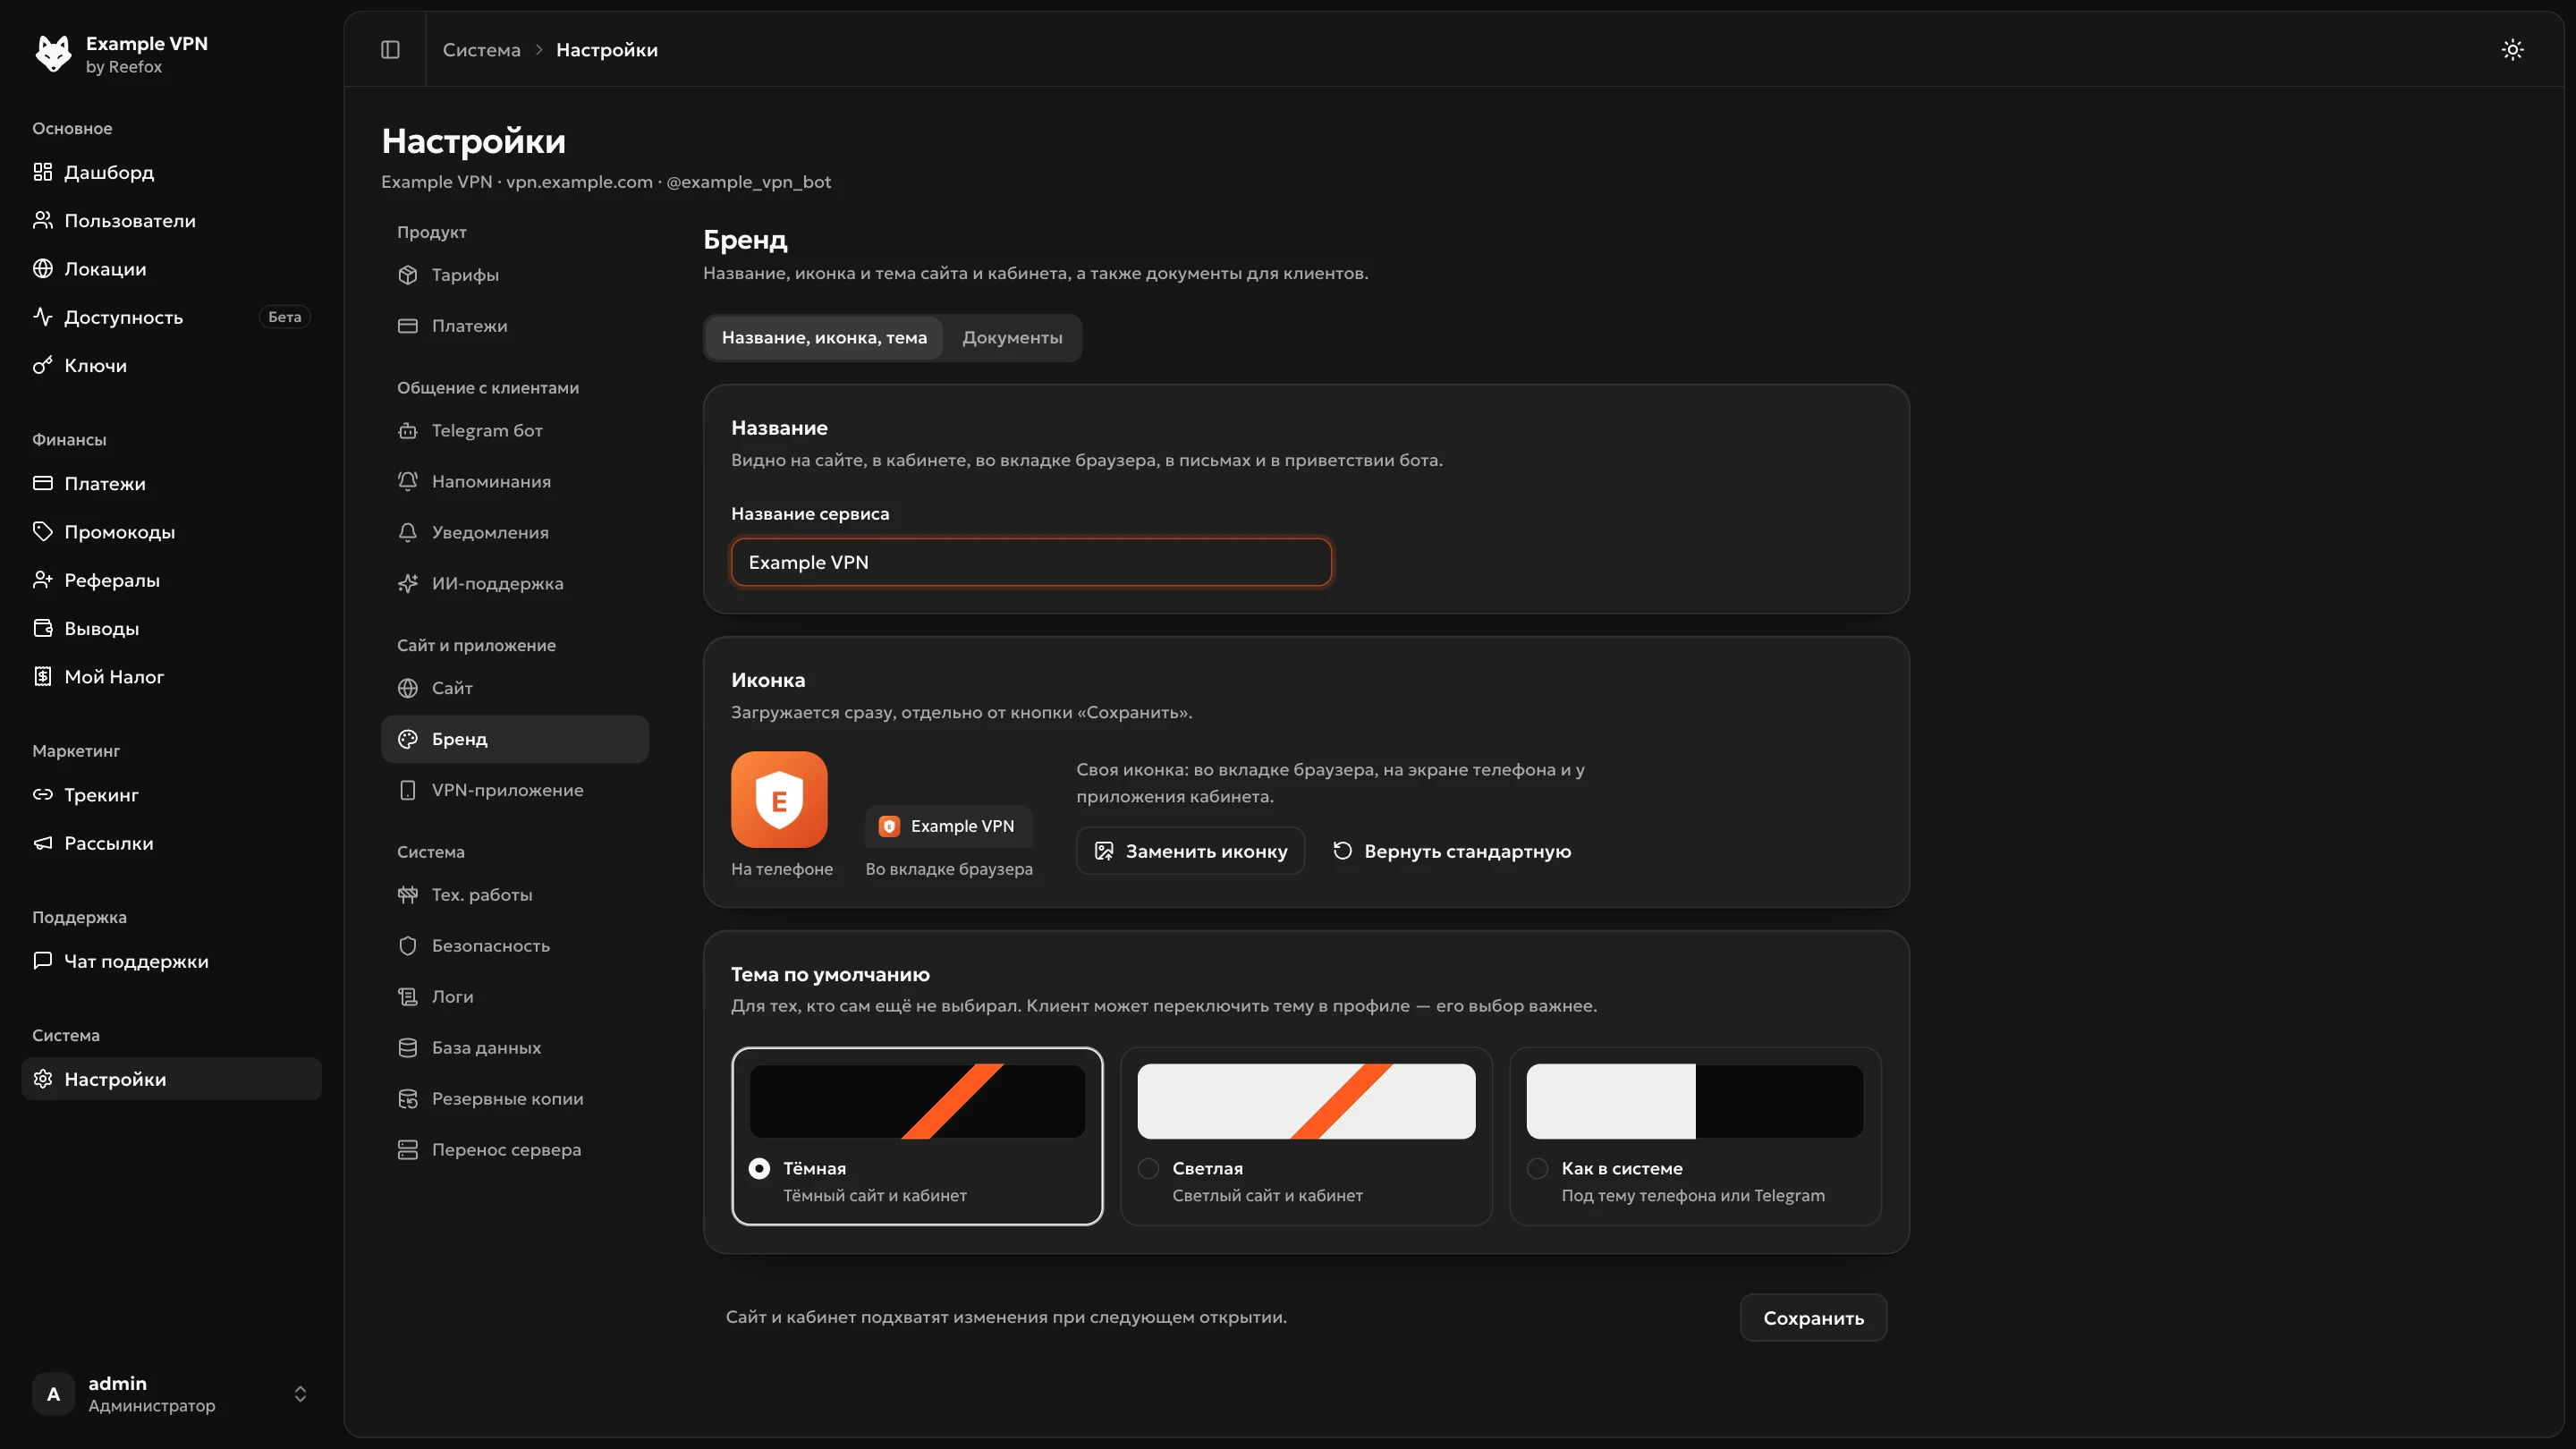Switch theme using the sun icon
Viewport: 2576px width, 1449px height.
[x=2512, y=49]
